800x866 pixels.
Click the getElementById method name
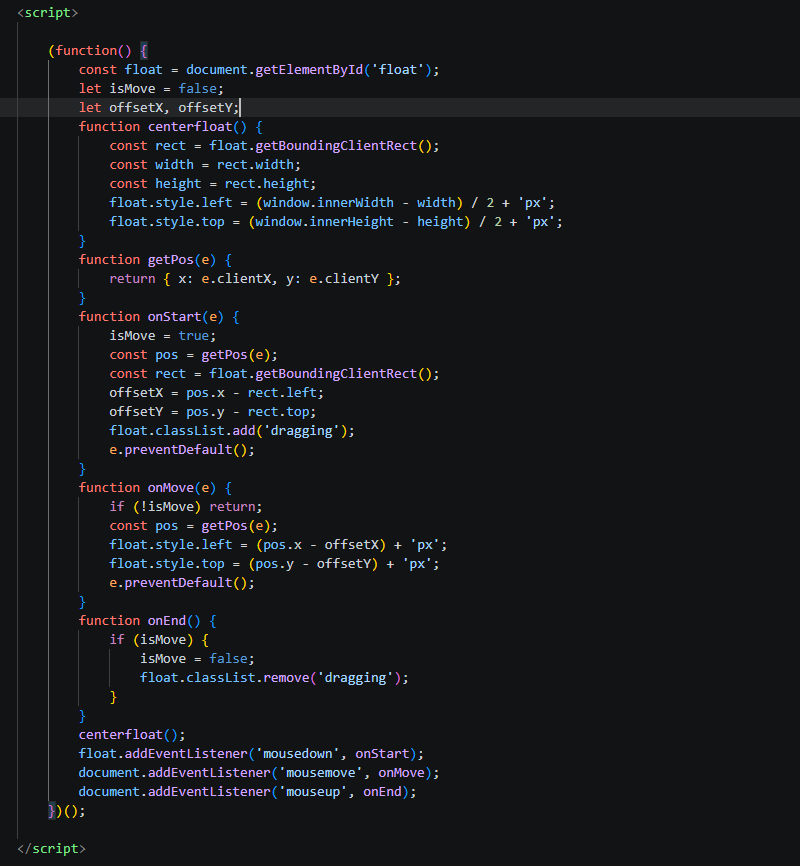tap(309, 70)
